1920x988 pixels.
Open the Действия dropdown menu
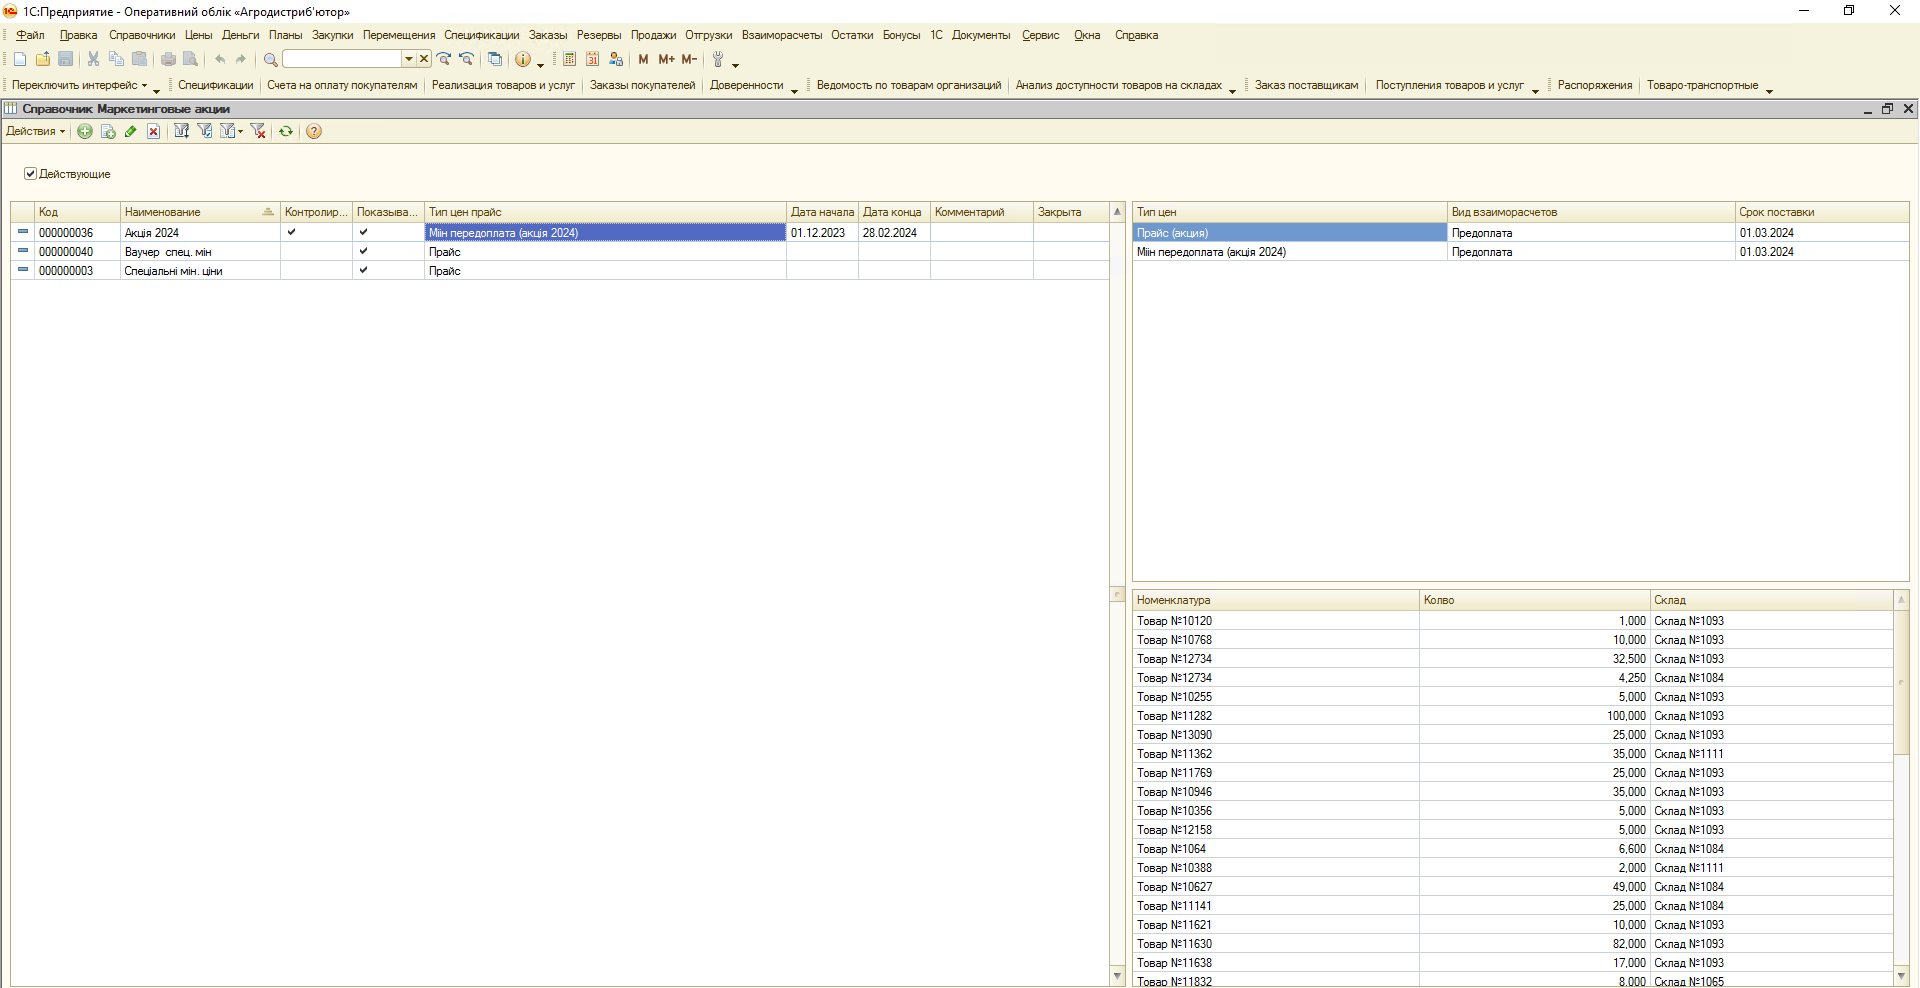coord(35,131)
